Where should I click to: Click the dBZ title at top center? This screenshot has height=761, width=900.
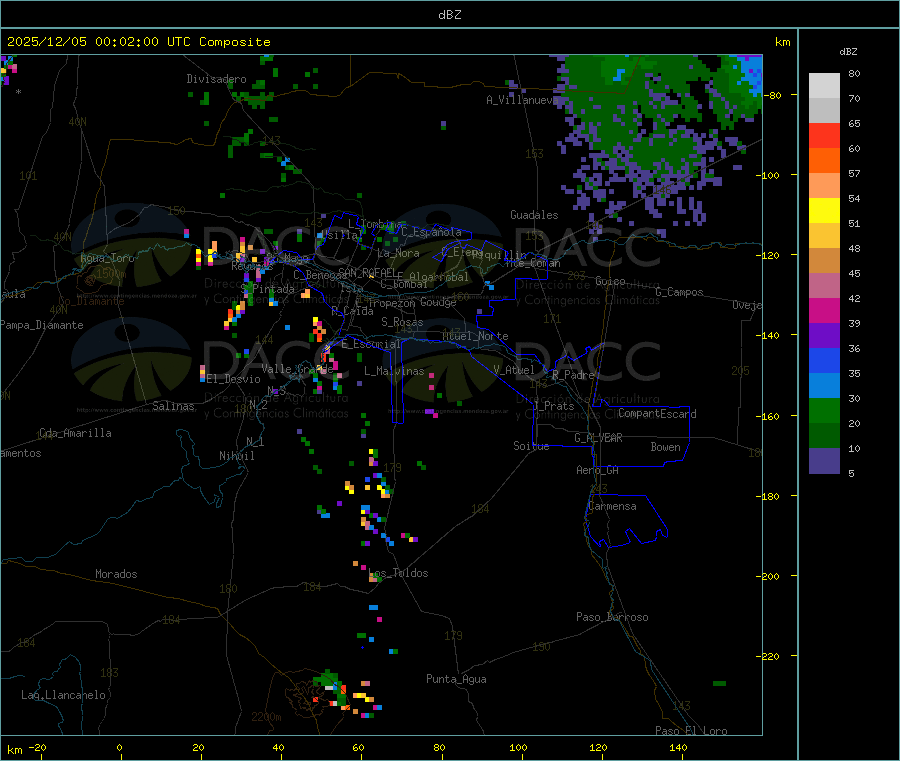[x=449, y=15]
